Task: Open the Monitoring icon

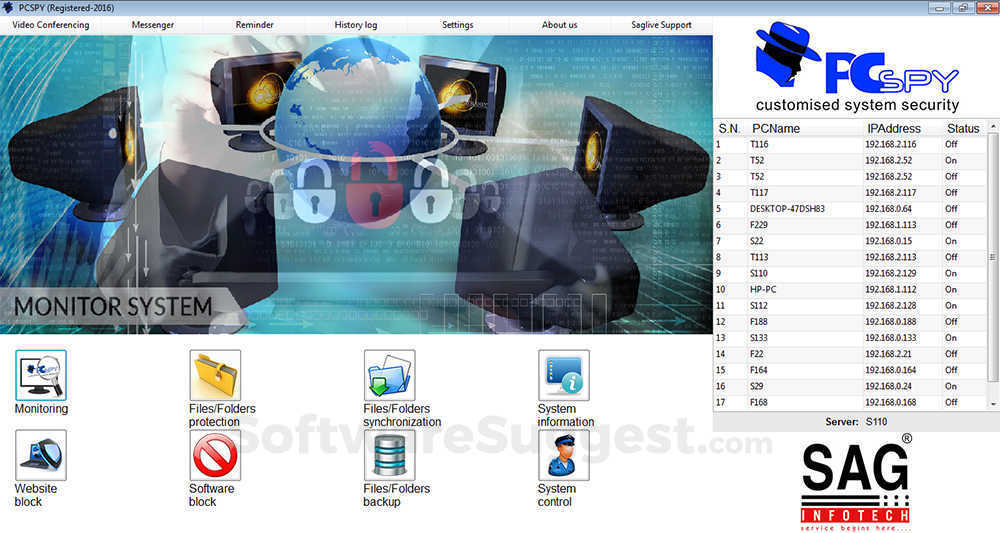Action: pos(41,375)
